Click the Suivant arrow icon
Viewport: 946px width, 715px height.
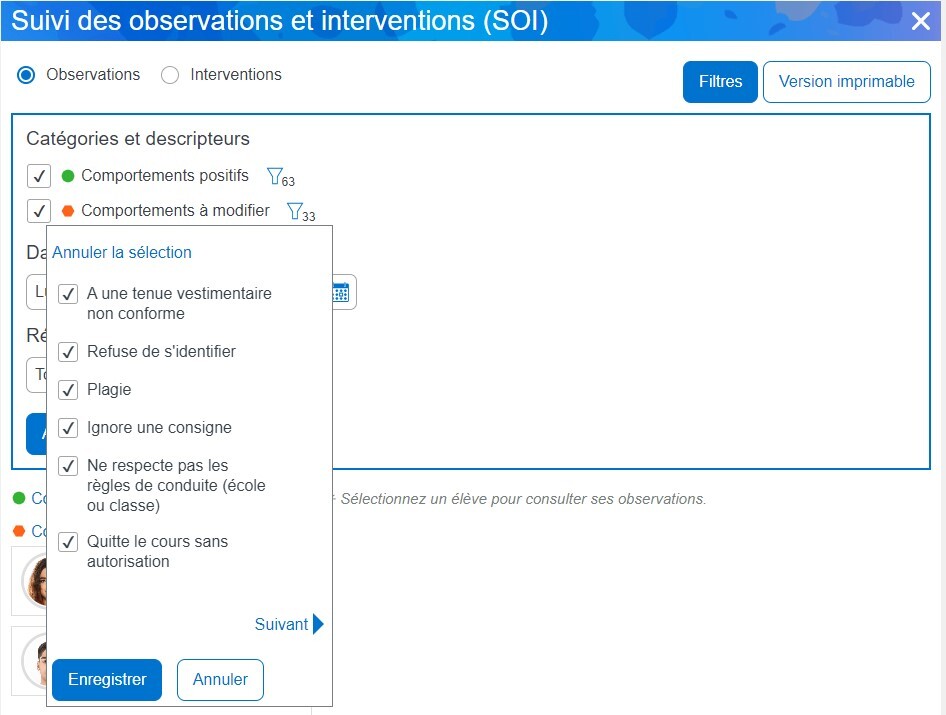(x=318, y=625)
